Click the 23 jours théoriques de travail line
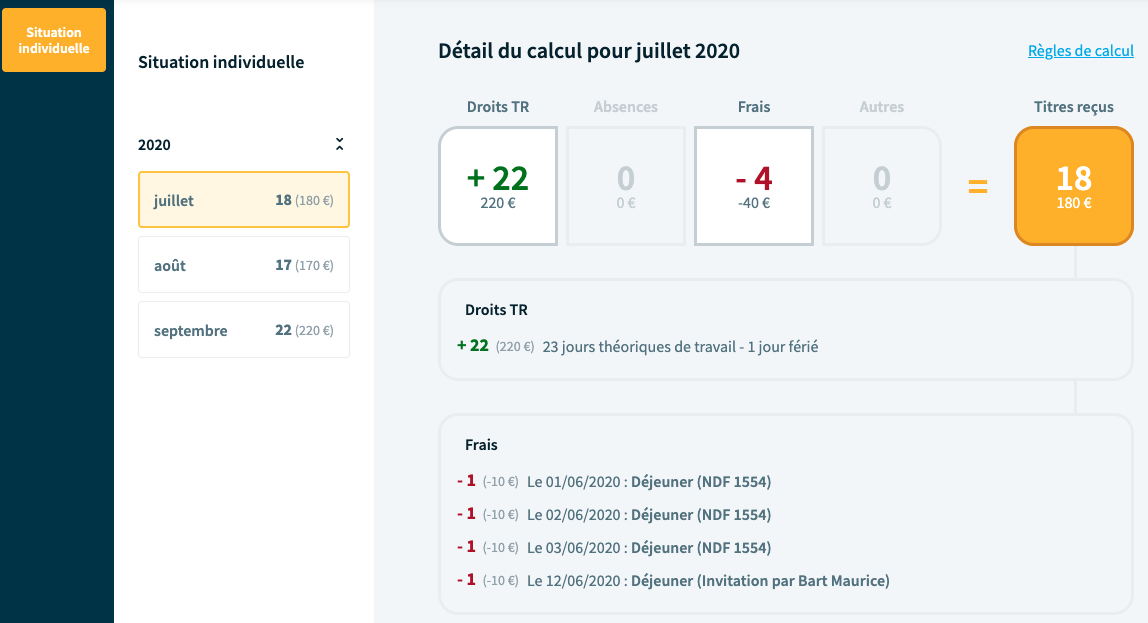This screenshot has height=623, width=1148. [680, 347]
